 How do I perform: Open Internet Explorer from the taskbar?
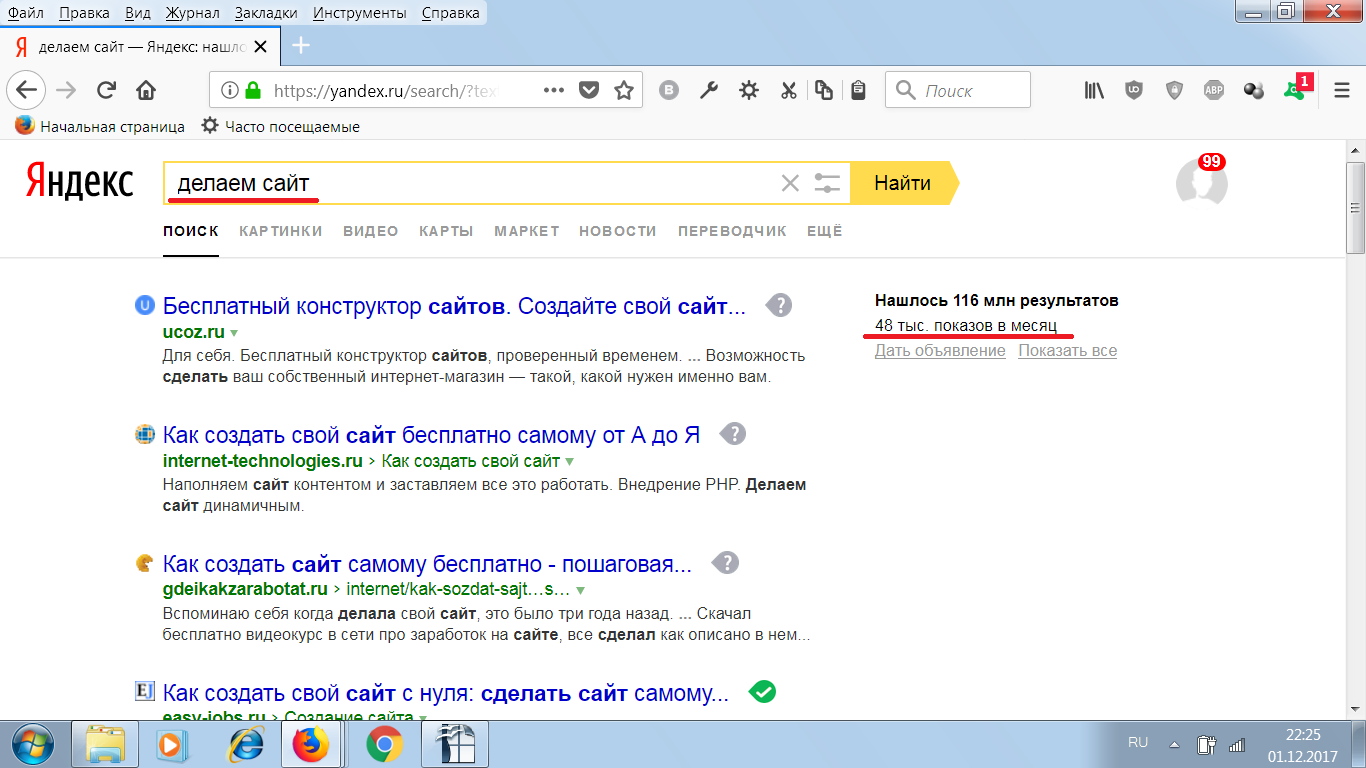point(245,745)
